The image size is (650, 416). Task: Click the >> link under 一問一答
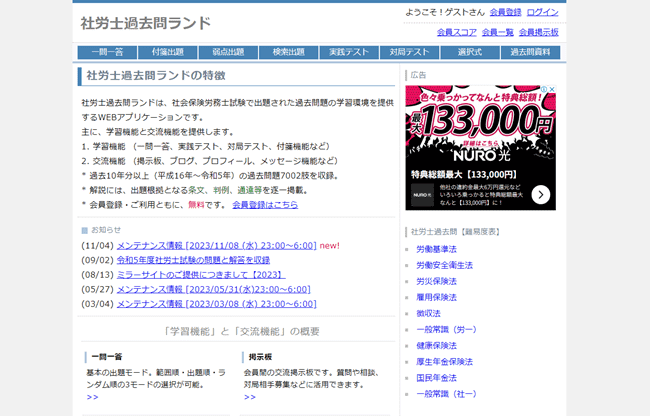[92, 397]
